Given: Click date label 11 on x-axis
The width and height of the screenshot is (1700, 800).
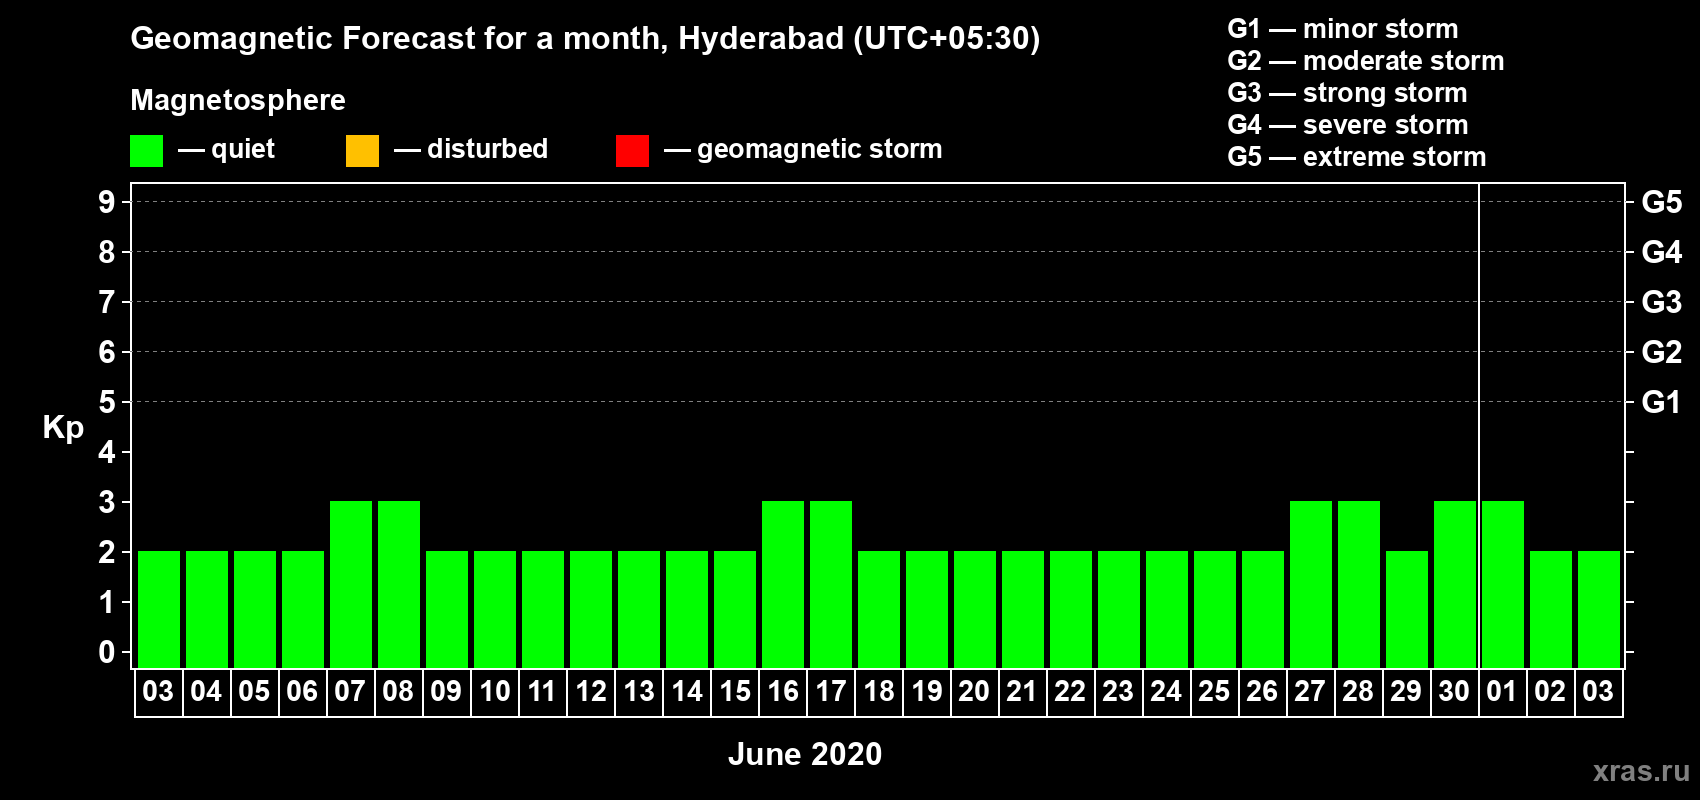Looking at the screenshot, I should click(x=542, y=692).
